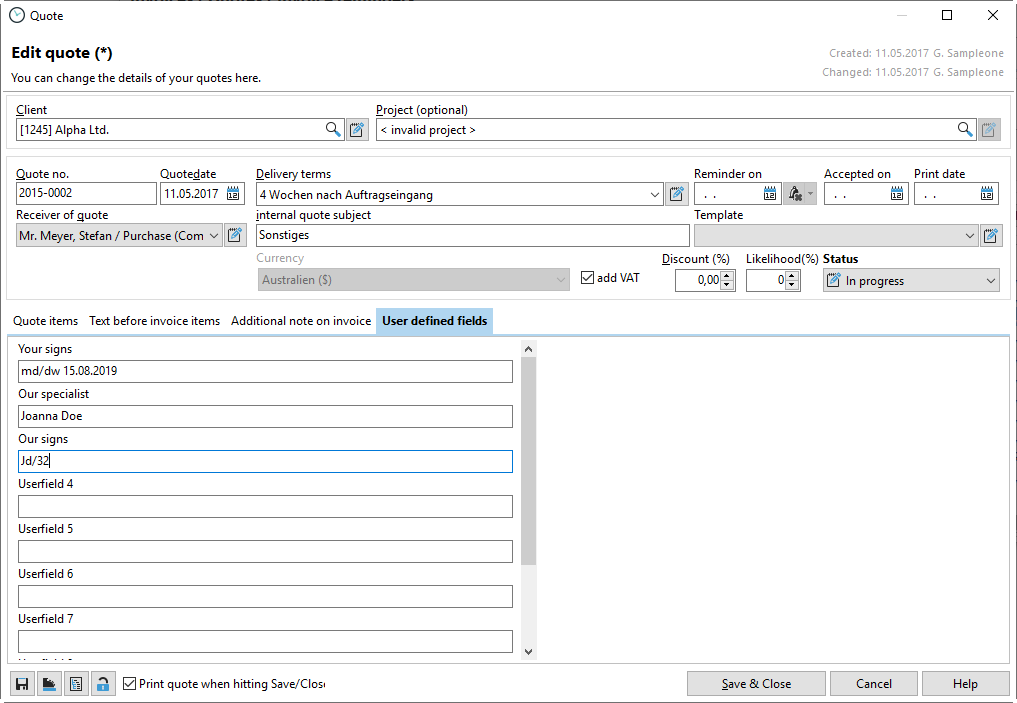This screenshot has width=1017, height=703.
Task: Switch to the Quote items tab
Action: 45,321
